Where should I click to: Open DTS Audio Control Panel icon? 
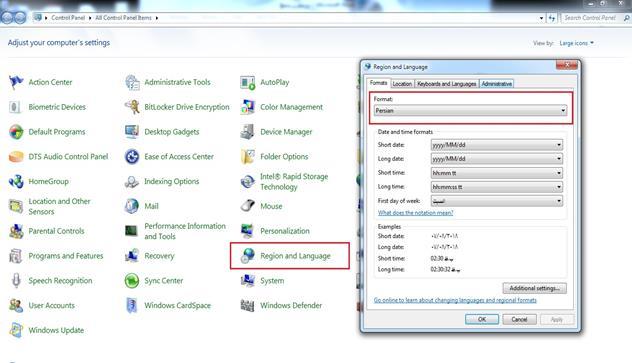tap(16, 157)
